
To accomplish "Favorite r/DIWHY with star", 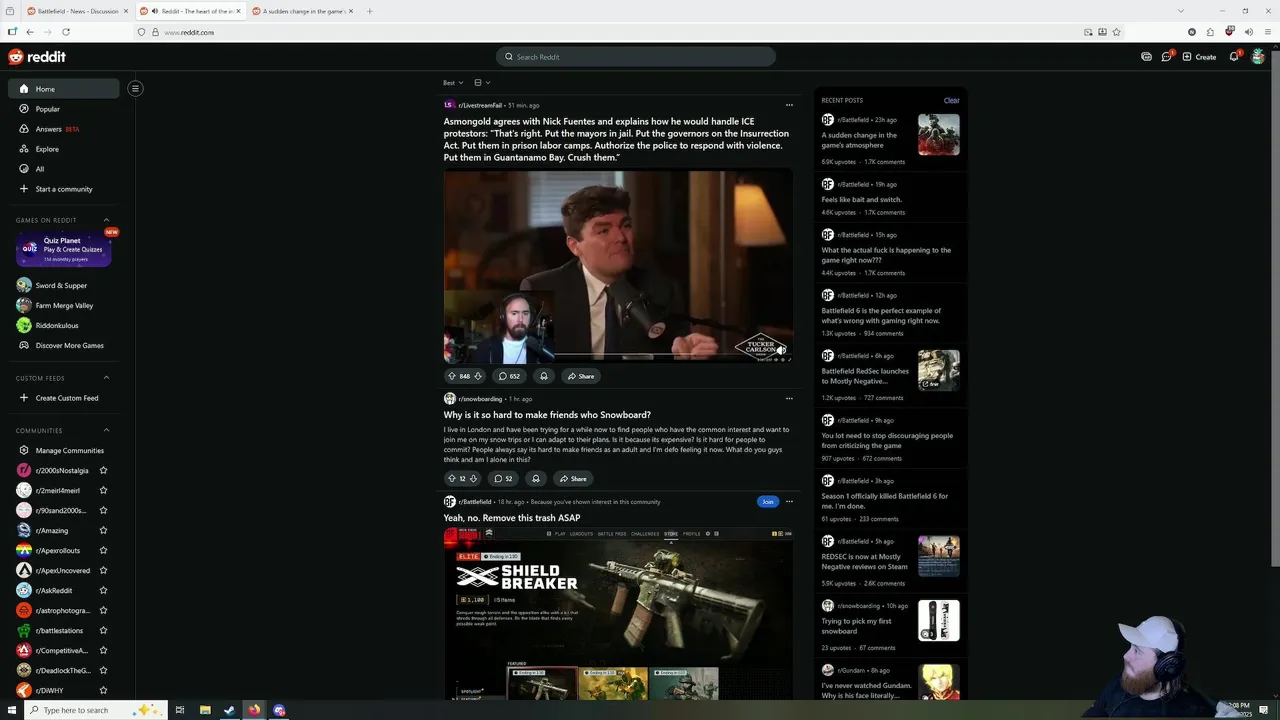I will [103, 691].
